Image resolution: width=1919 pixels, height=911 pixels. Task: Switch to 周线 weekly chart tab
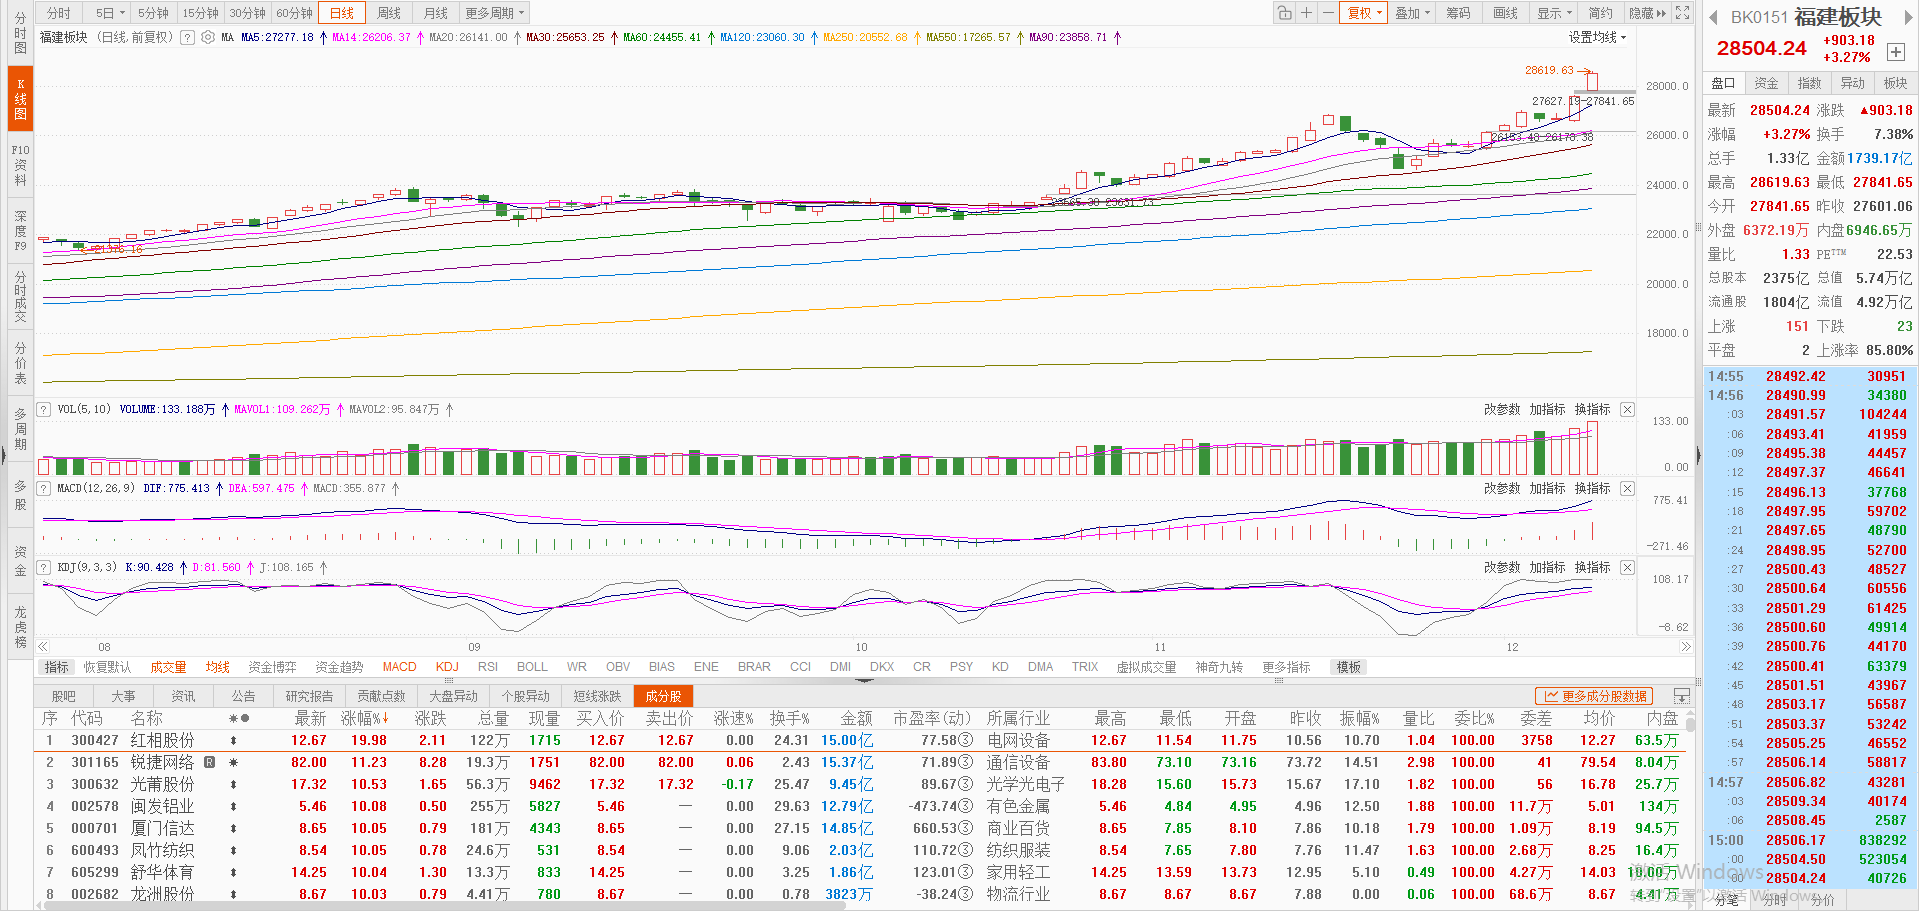coord(389,13)
